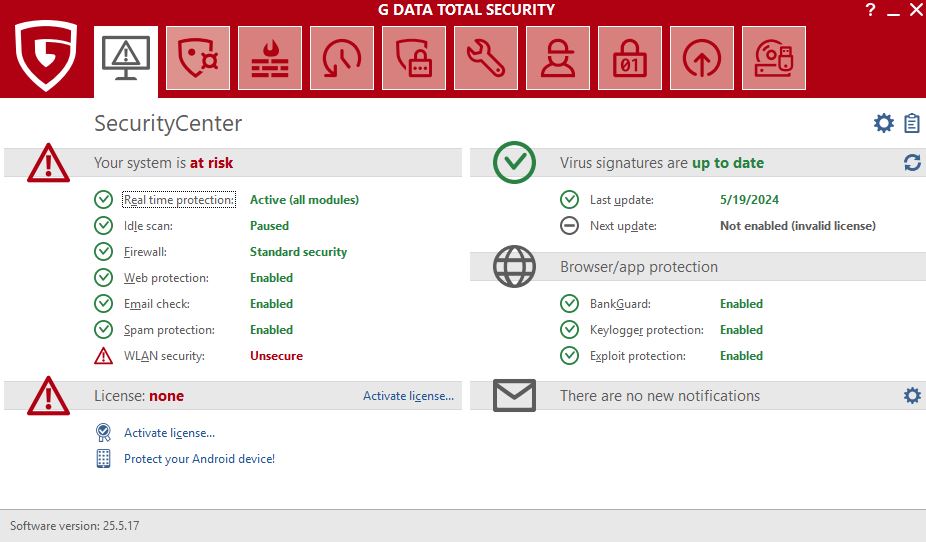This screenshot has height=542, width=926.
Task: Refresh virus signatures with update icon
Action: point(912,162)
